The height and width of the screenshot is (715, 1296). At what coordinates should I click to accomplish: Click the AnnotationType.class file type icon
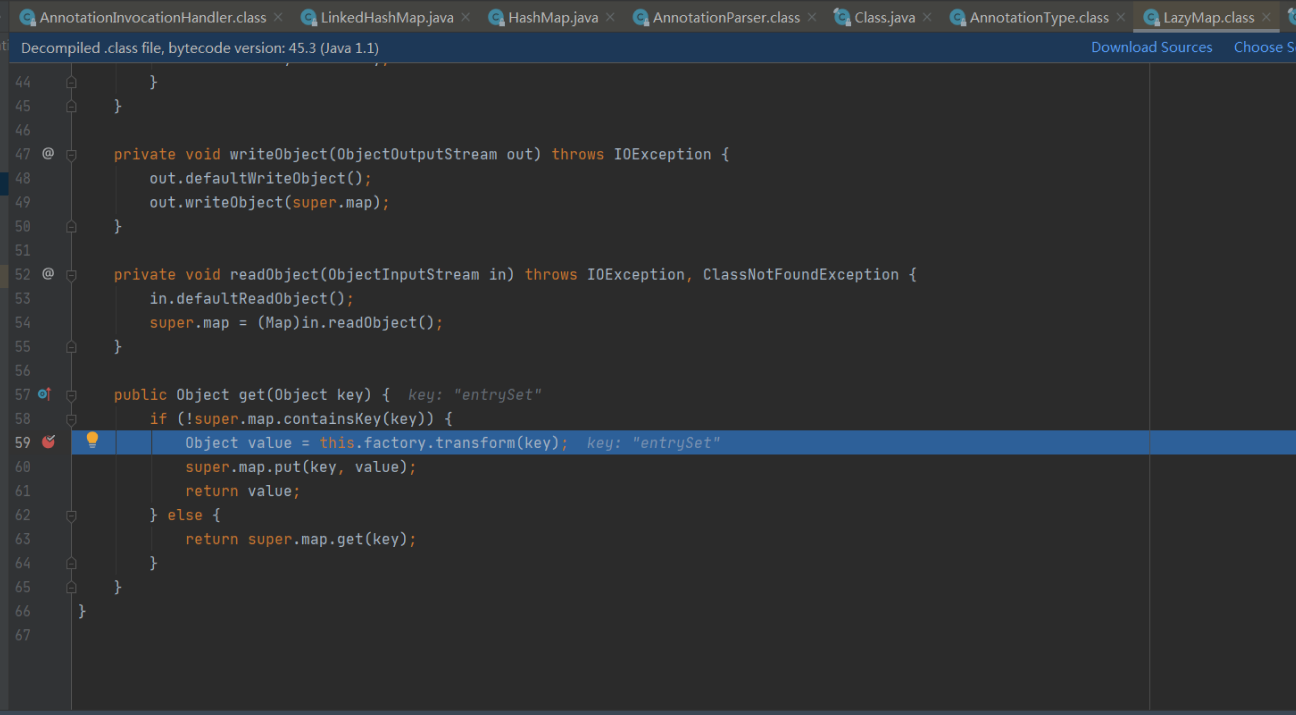click(x=958, y=17)
